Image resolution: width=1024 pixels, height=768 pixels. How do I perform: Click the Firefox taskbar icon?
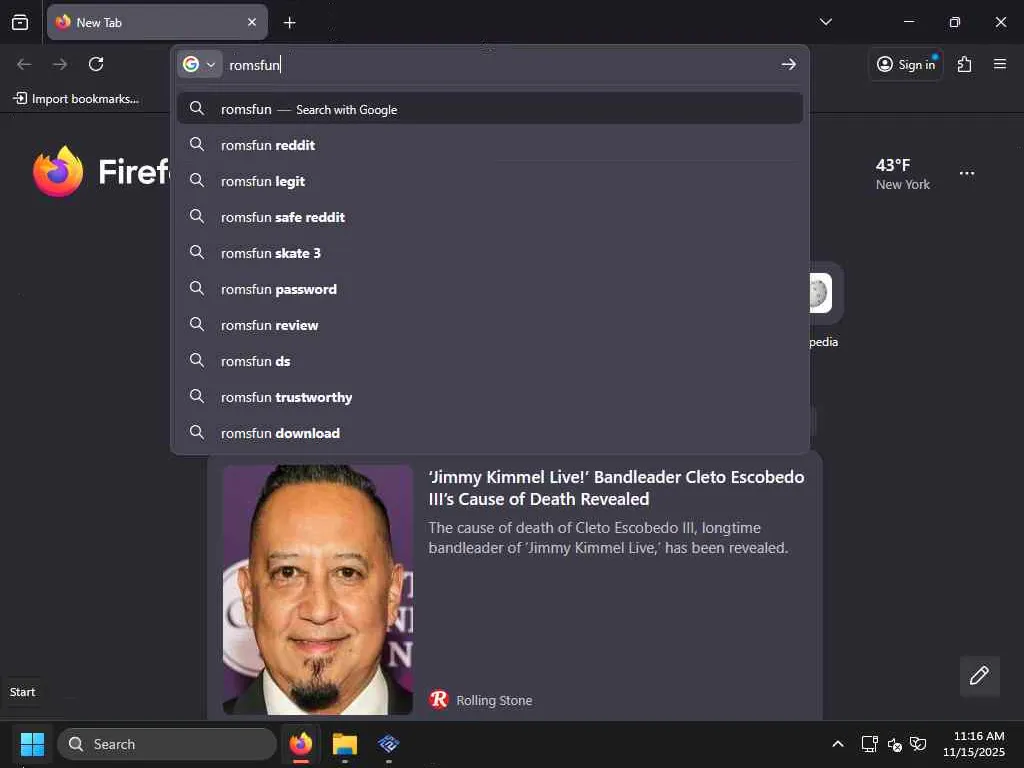(x=300, y=744)
